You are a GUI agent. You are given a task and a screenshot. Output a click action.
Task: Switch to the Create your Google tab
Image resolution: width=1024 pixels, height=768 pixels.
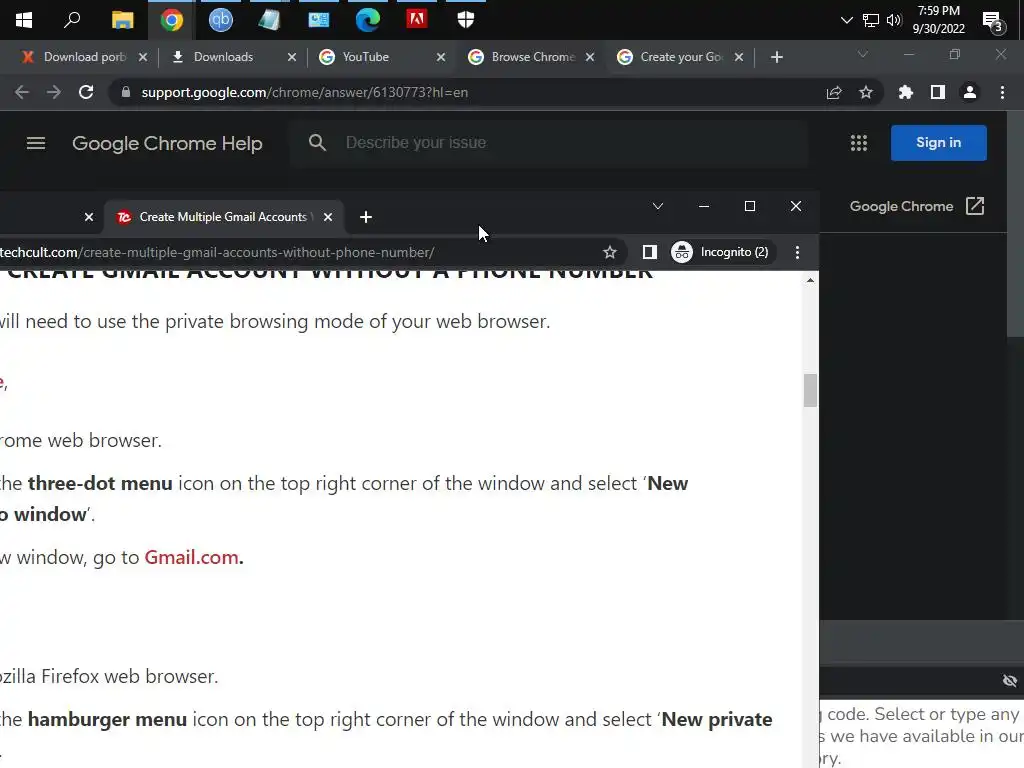point(682,57)
